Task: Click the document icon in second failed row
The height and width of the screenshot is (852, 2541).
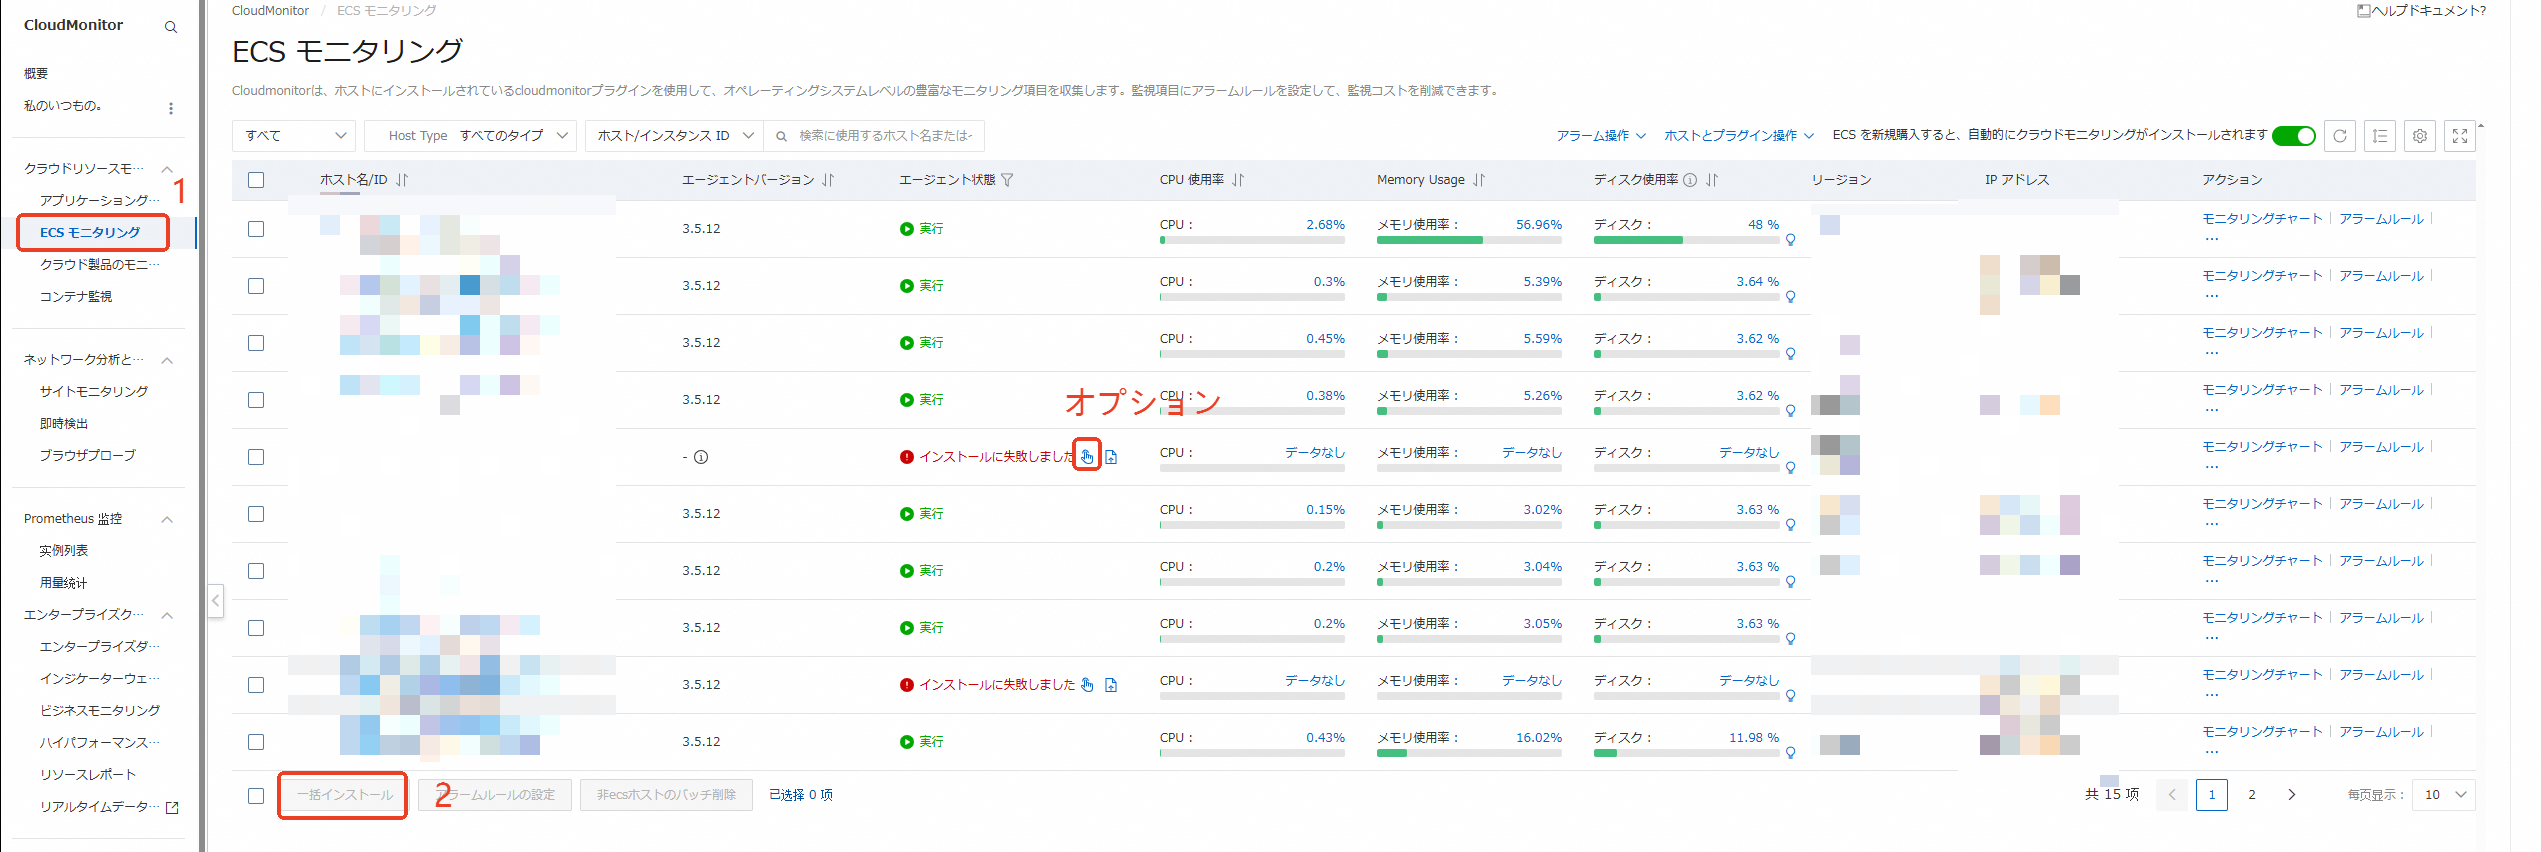Action: (1111, 685)
